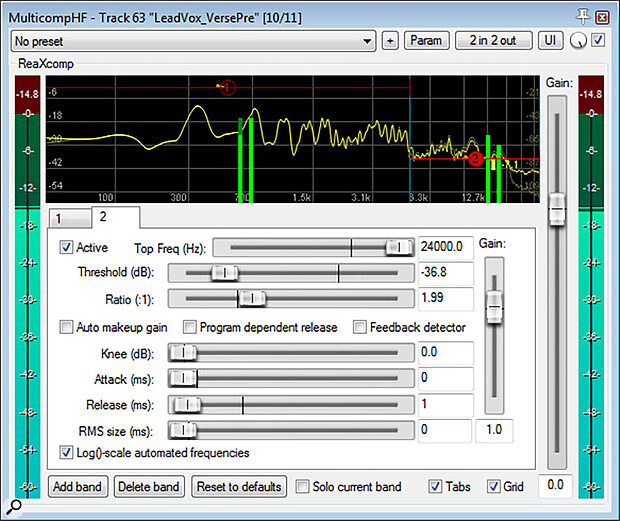Screen dimensions: 620x521
Task: Click Reset to defaults
Action: (x=238, y=487)
